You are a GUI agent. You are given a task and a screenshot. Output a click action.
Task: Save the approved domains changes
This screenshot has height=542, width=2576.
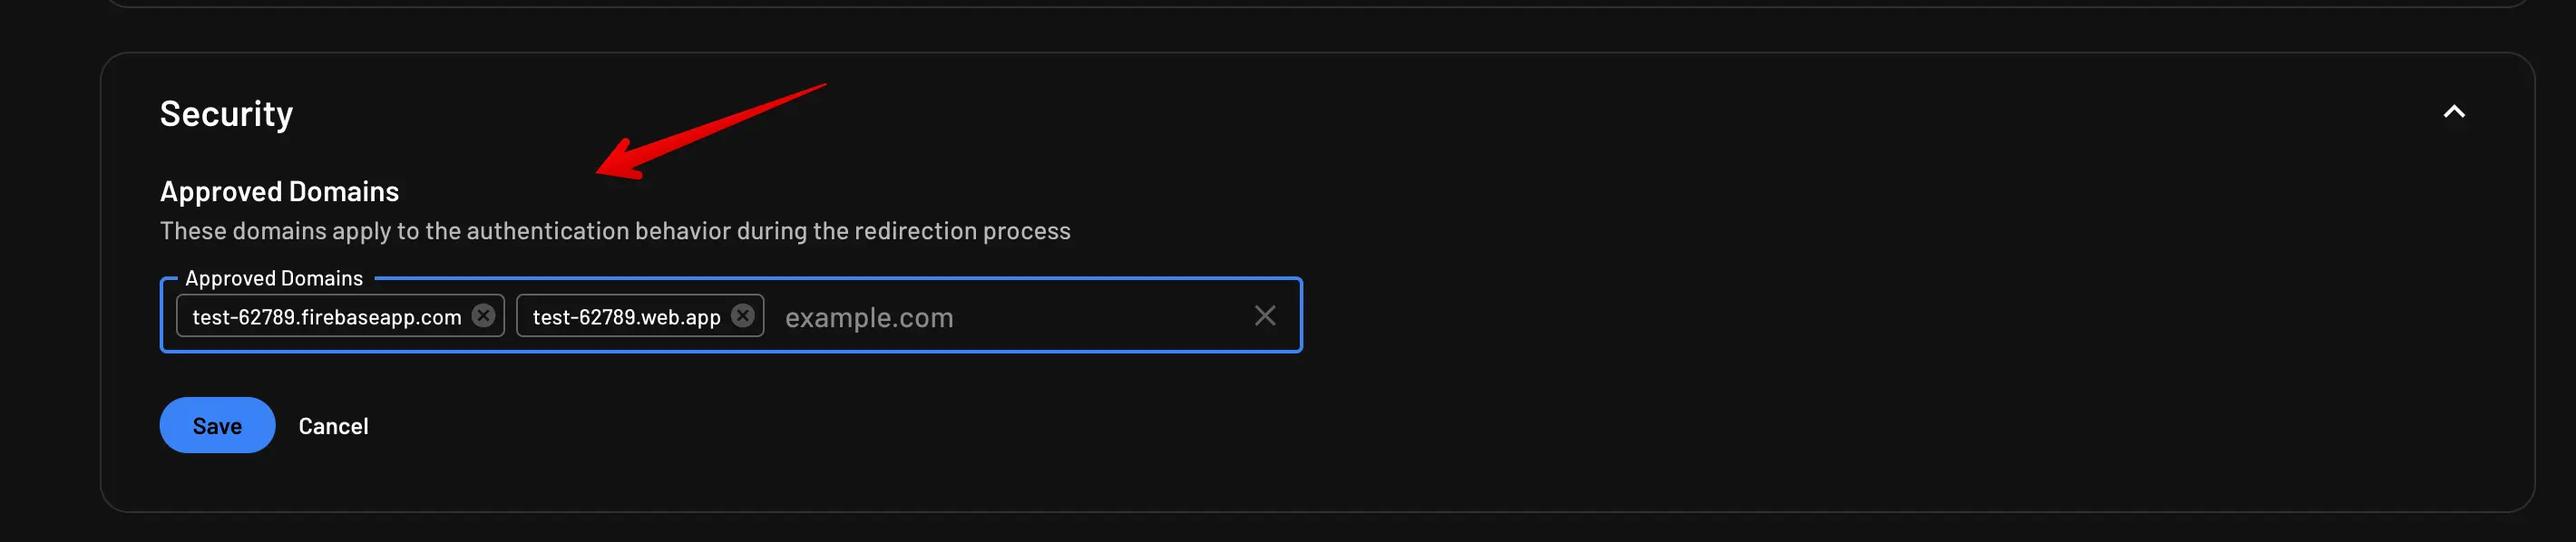[216, 425]
